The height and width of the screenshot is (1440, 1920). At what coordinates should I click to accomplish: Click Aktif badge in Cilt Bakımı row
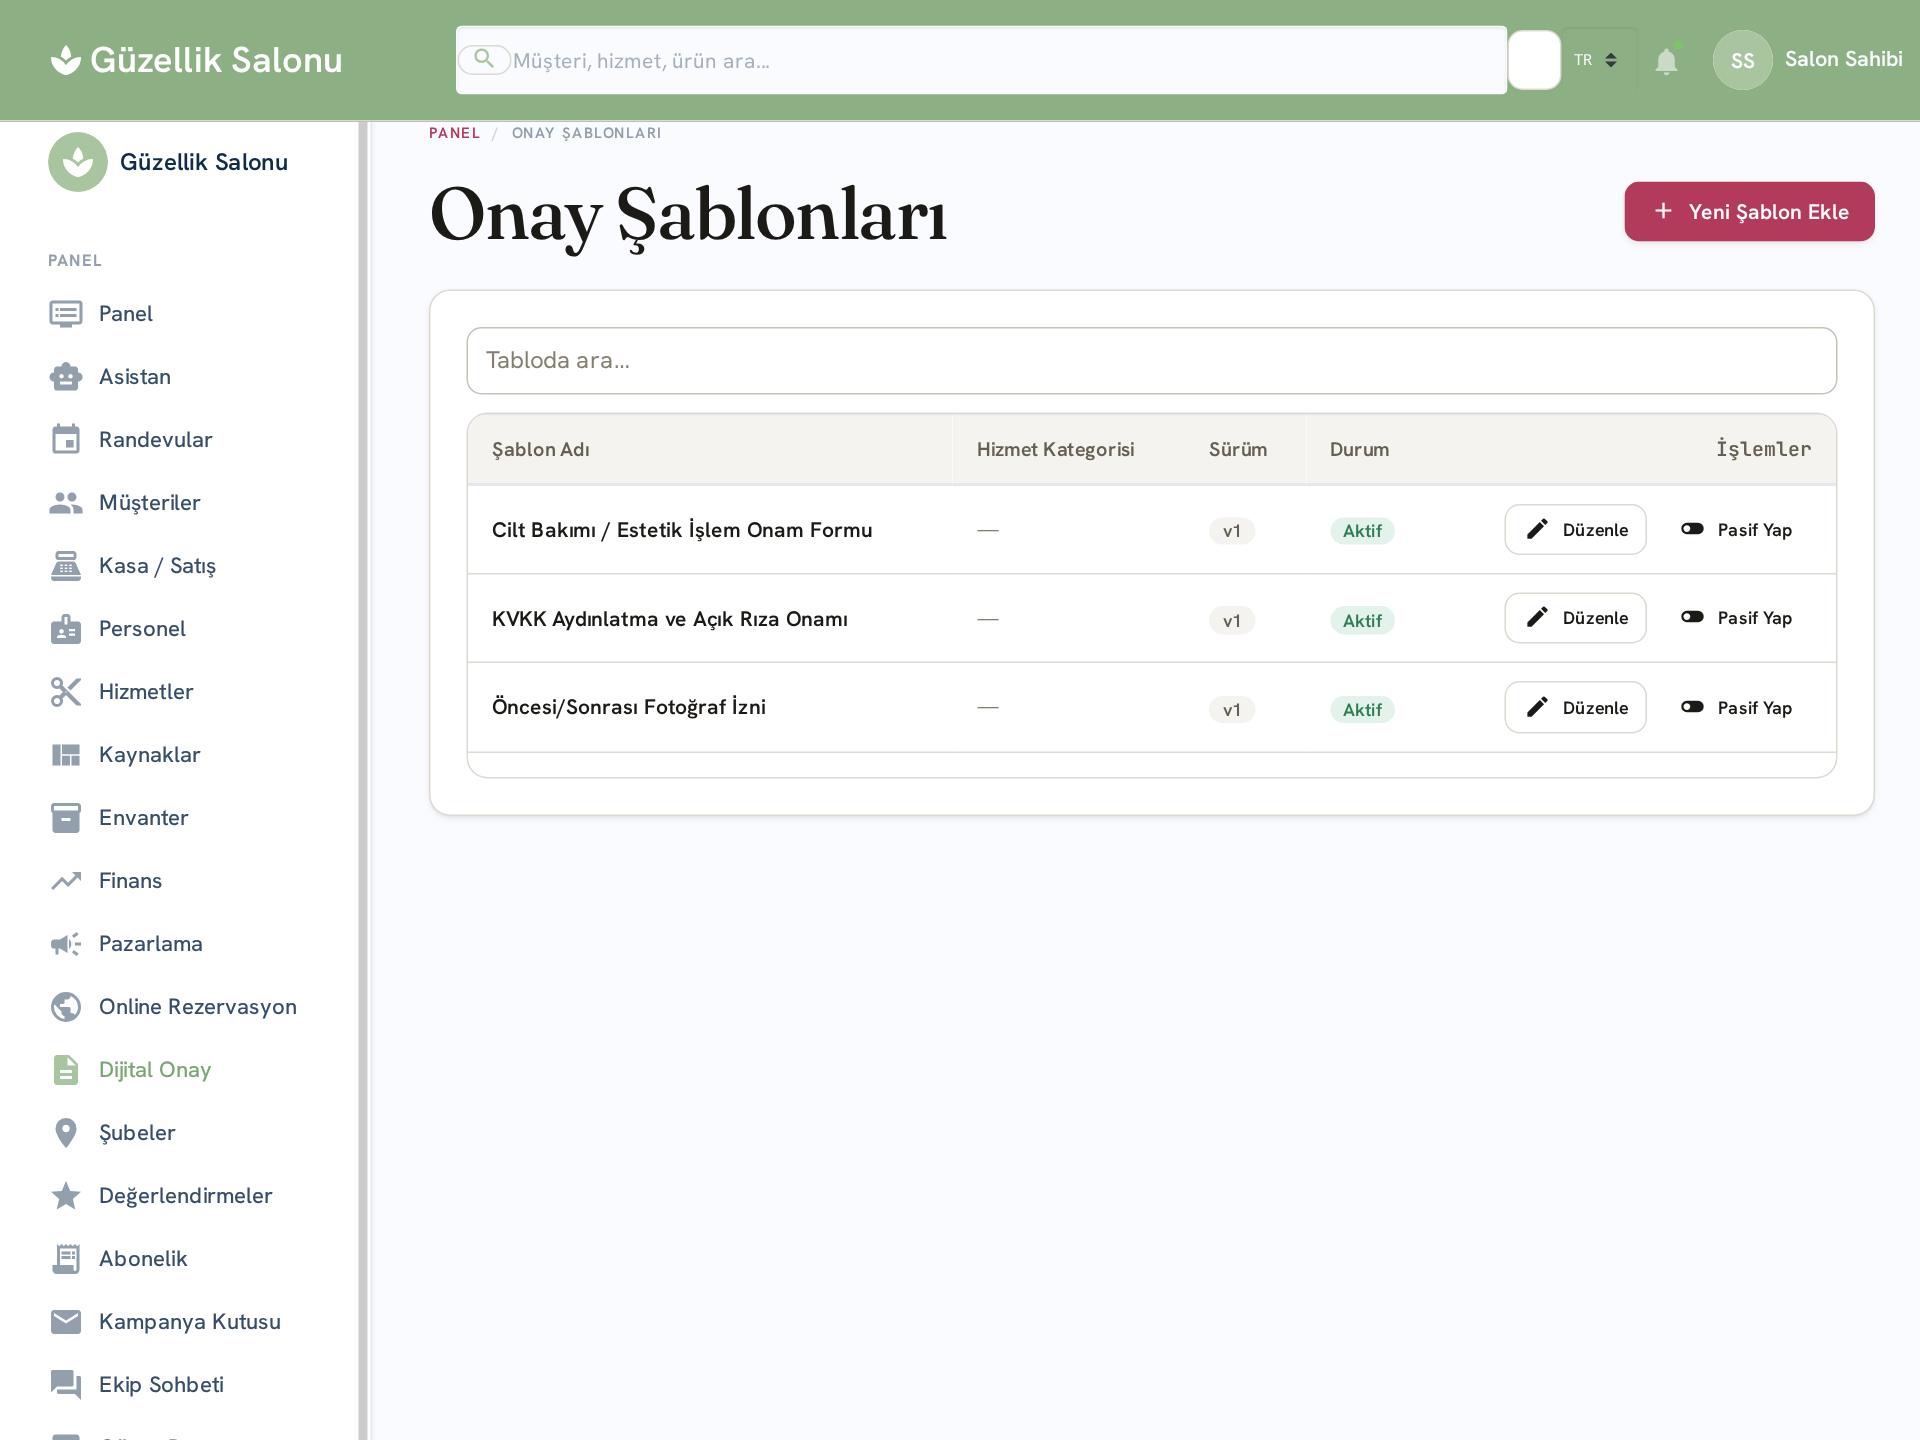[1362, 531]
